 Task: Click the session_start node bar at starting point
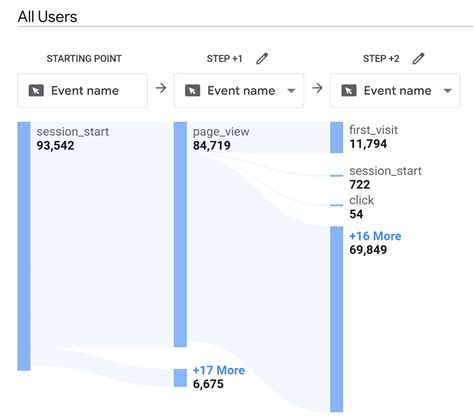click(x=24, y=246)
